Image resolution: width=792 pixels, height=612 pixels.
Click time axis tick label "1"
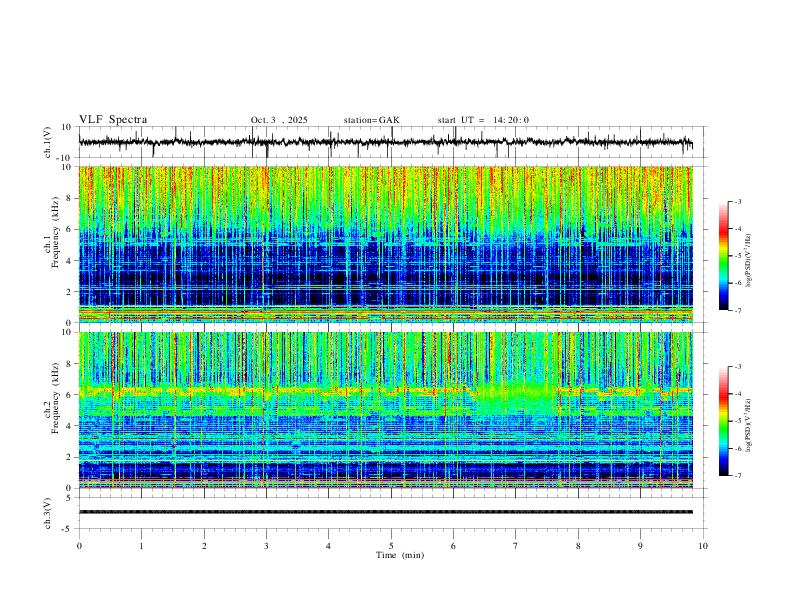[141, 546]
